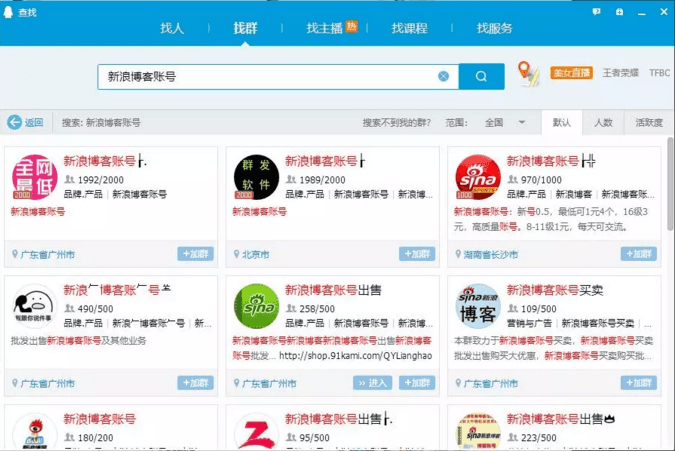Click 湖南省长沙市 location label
The height and width of the screenshot is (452, 675).
click(491, 254)
